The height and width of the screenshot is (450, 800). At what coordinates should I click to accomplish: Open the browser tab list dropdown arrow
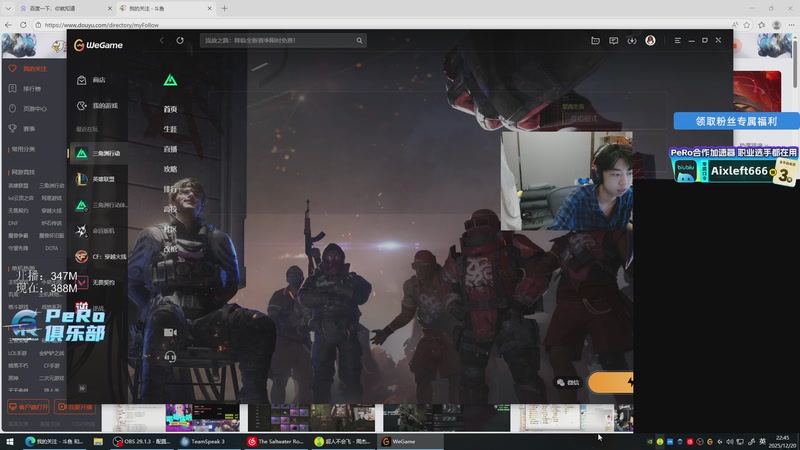(8, 8)
